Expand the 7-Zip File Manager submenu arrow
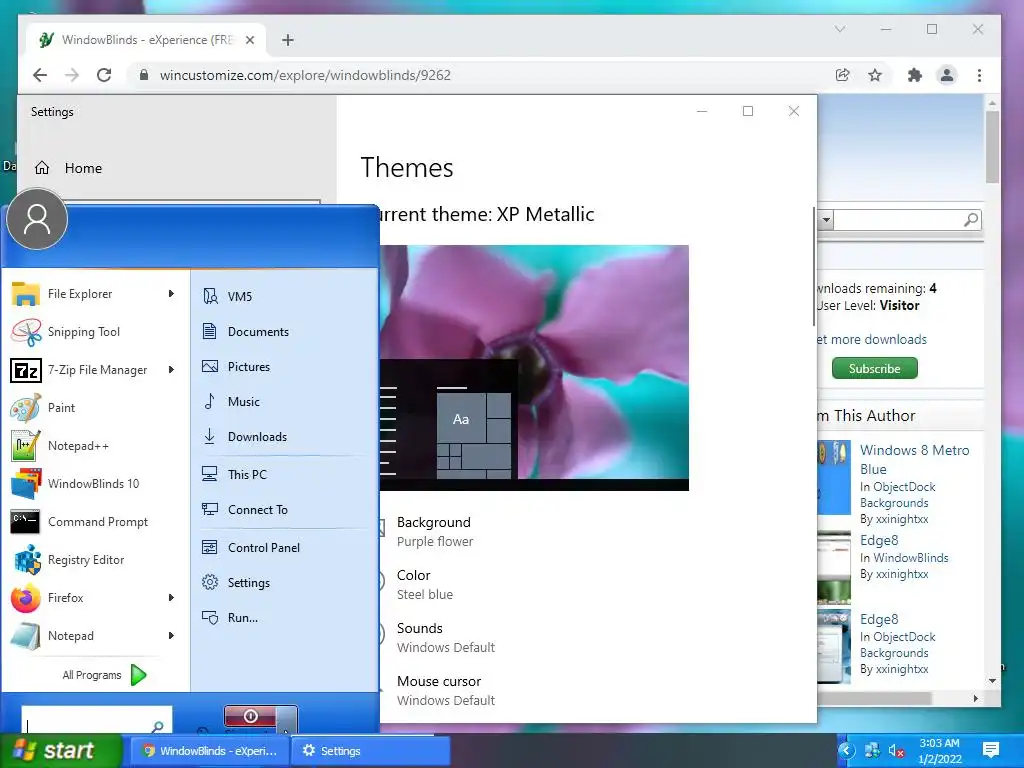Image resolution: width=1024 pixels, height=768 pixels. (171, 370)
